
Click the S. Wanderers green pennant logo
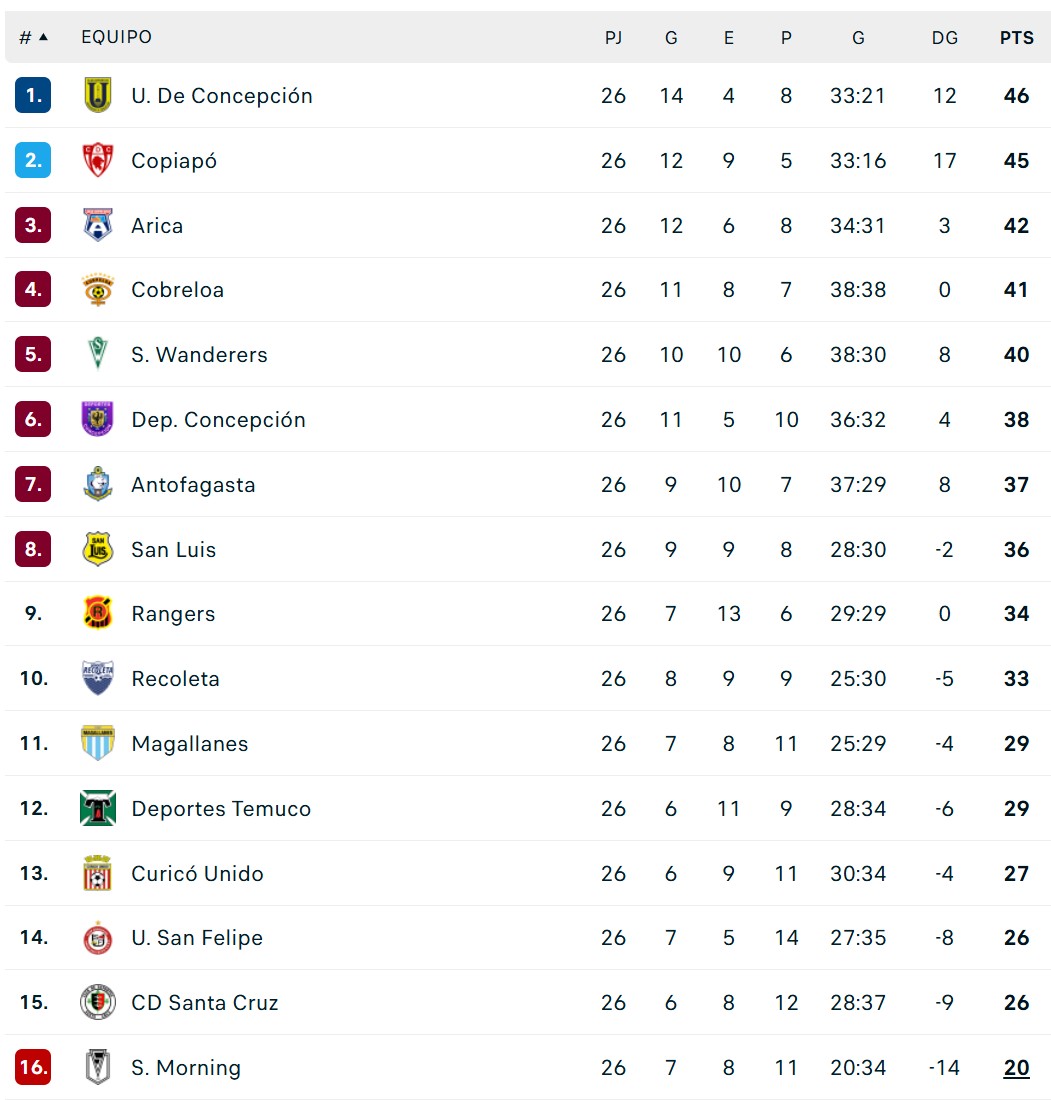pos(98,355)
